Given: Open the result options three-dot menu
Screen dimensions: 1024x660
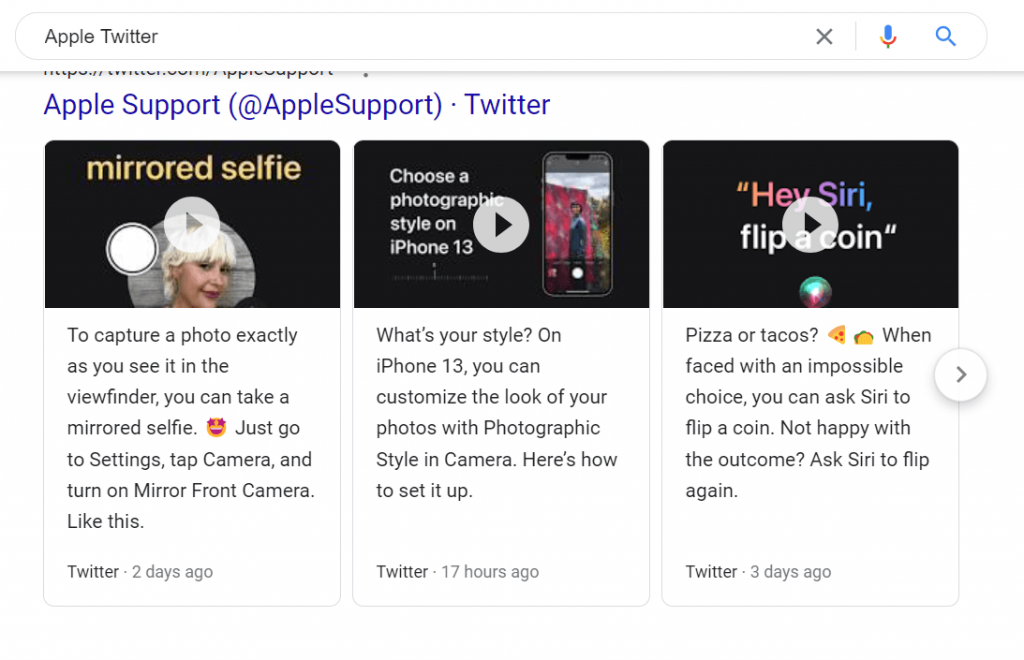Looking at the screenshot, I should coord(366,73).
